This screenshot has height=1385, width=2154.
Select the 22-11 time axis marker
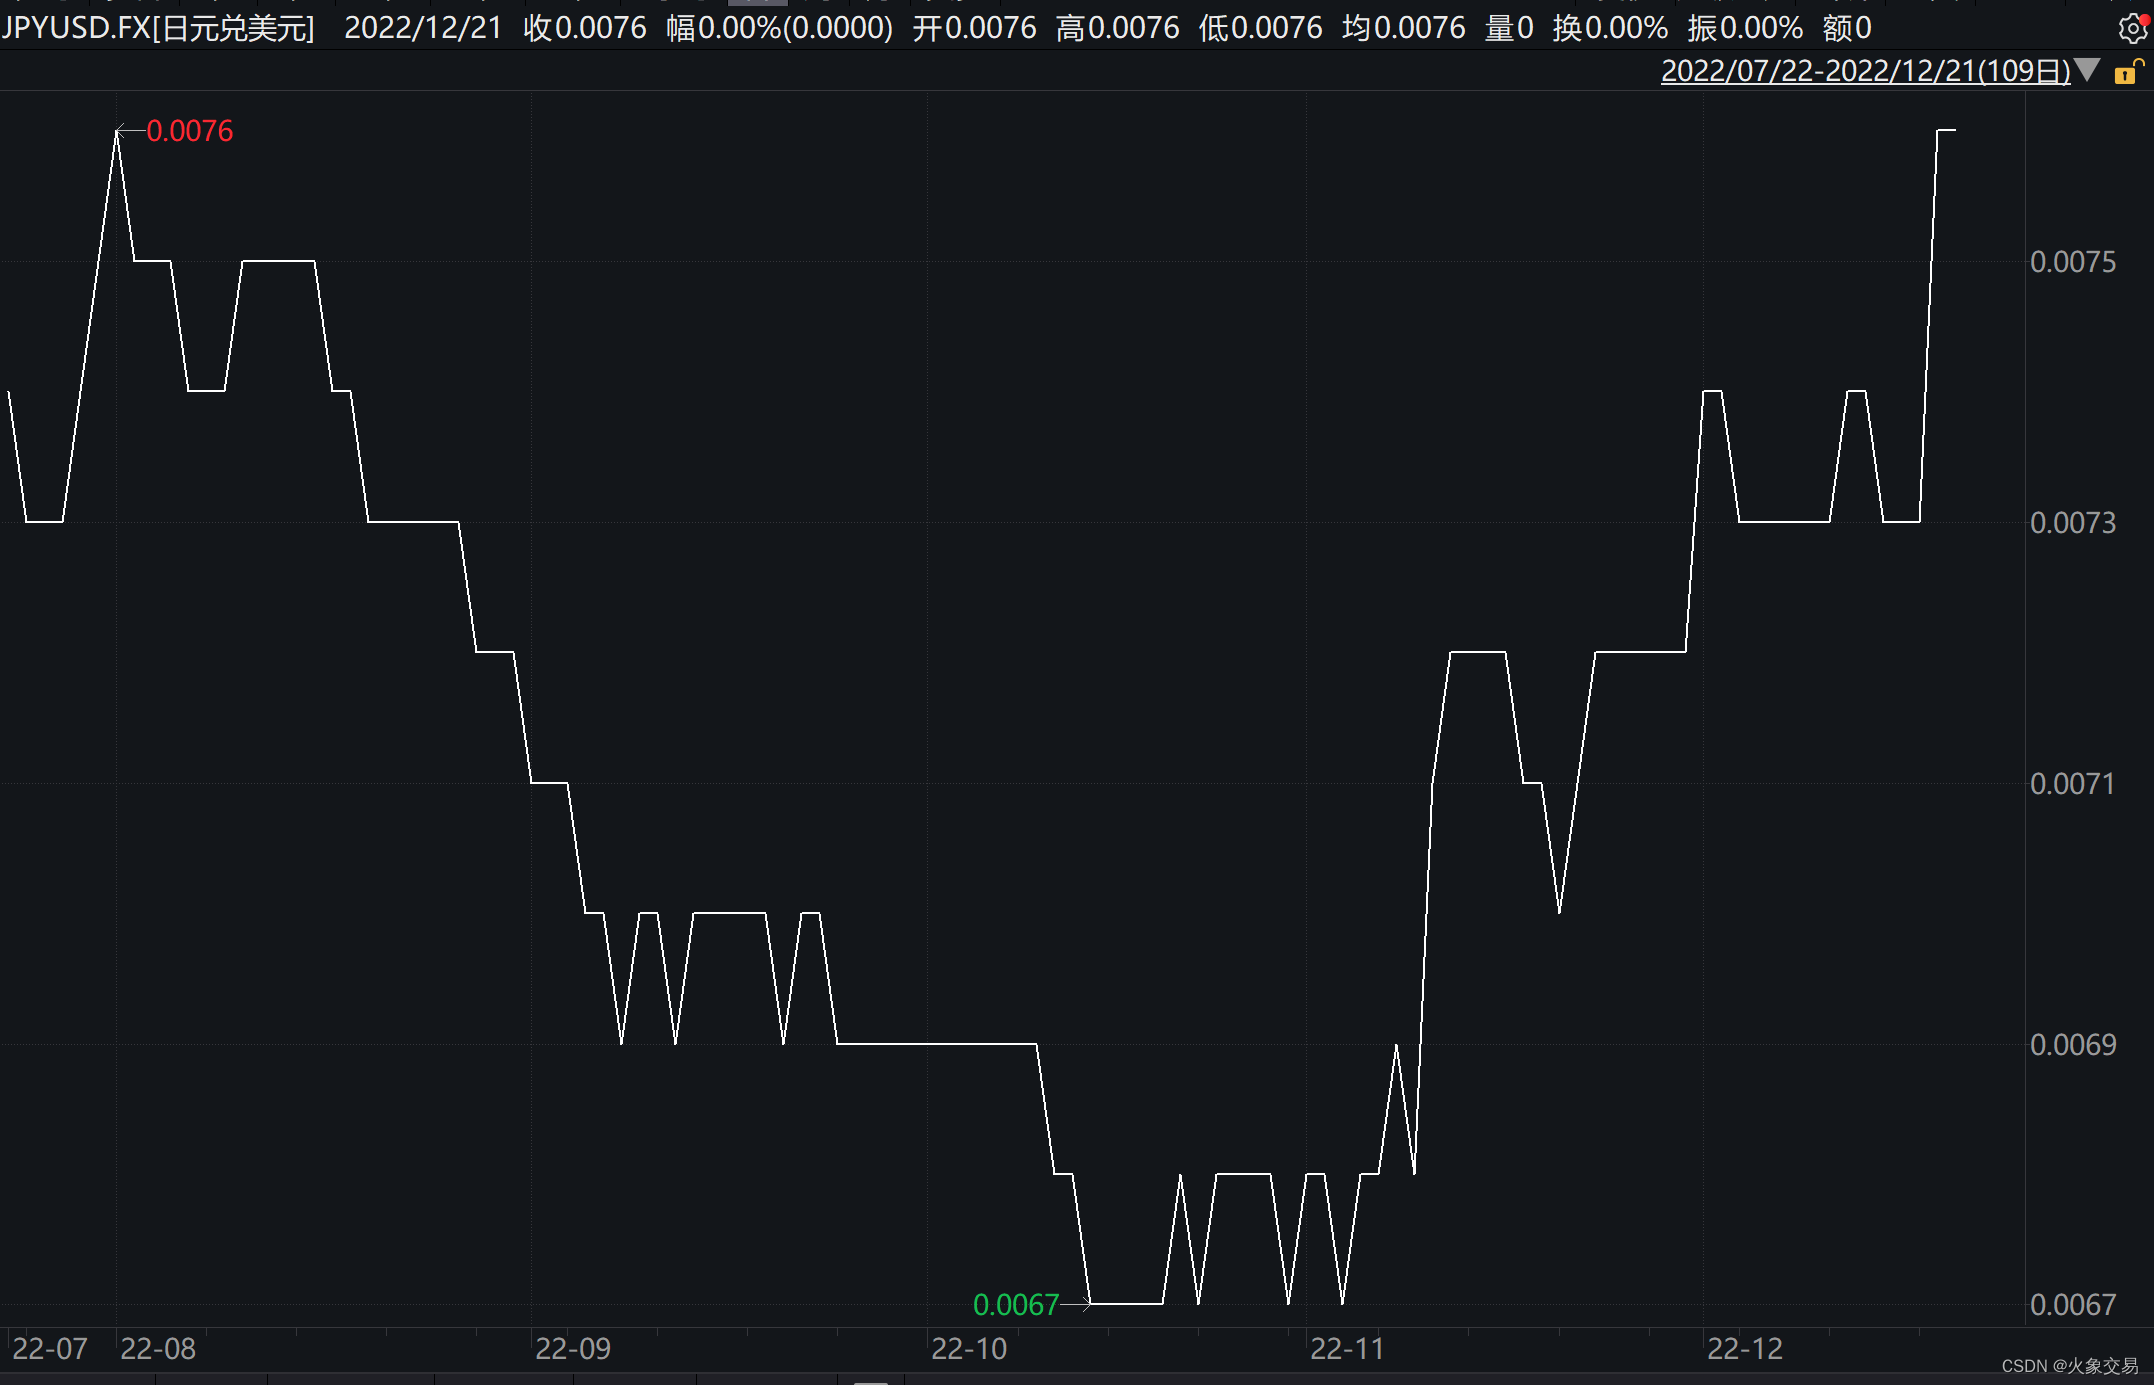pos(1346,1349)
